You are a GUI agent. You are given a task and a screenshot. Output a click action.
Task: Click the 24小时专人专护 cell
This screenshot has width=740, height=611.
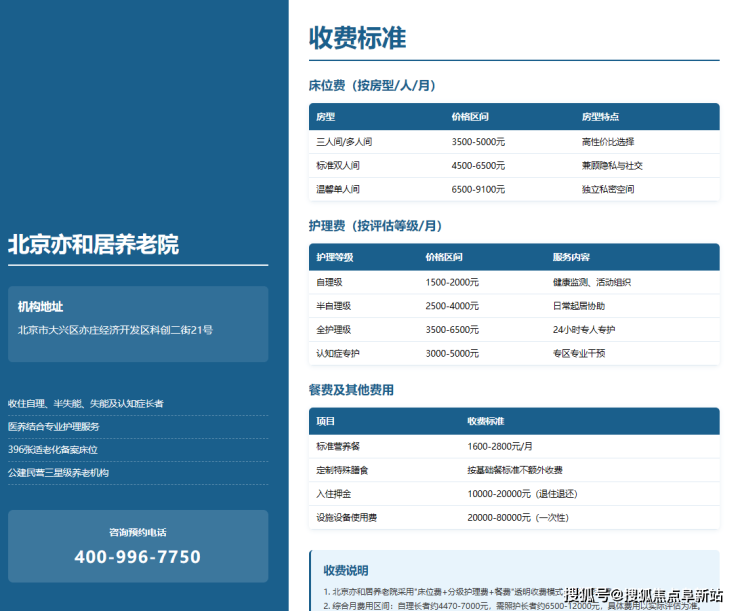coord(584,329)
